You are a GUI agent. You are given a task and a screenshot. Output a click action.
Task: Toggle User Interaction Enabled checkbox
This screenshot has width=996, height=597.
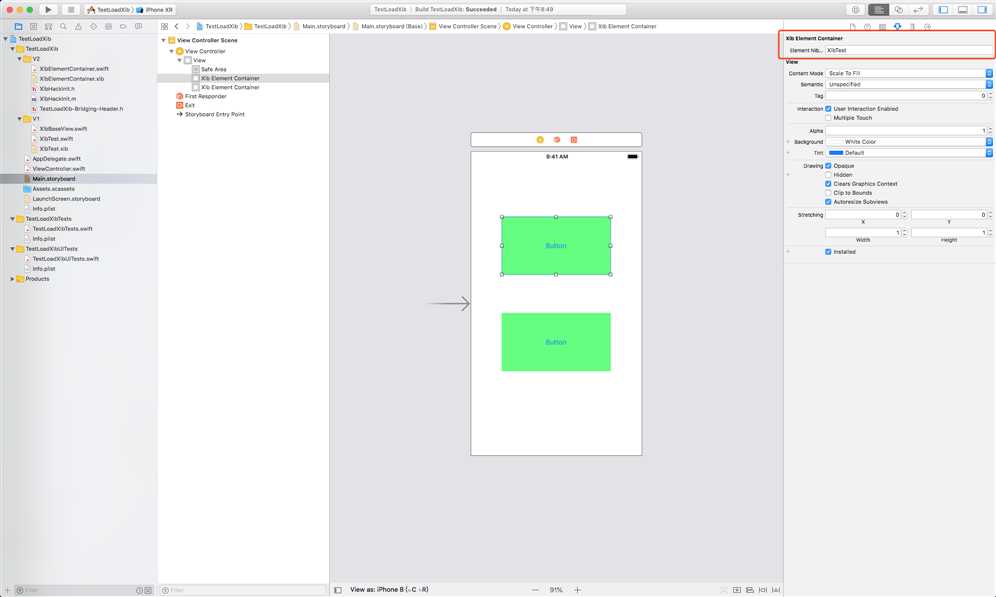point(828,109)
